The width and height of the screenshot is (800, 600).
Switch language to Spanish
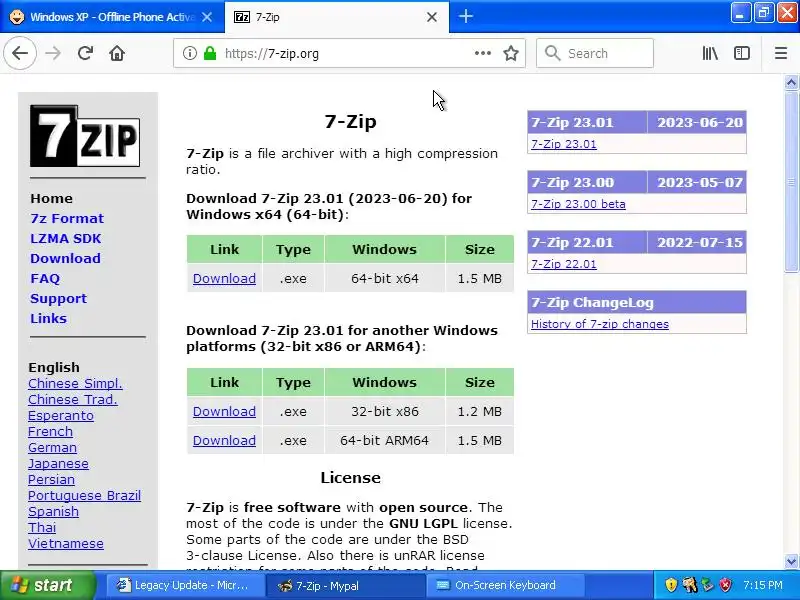point(53,511)
